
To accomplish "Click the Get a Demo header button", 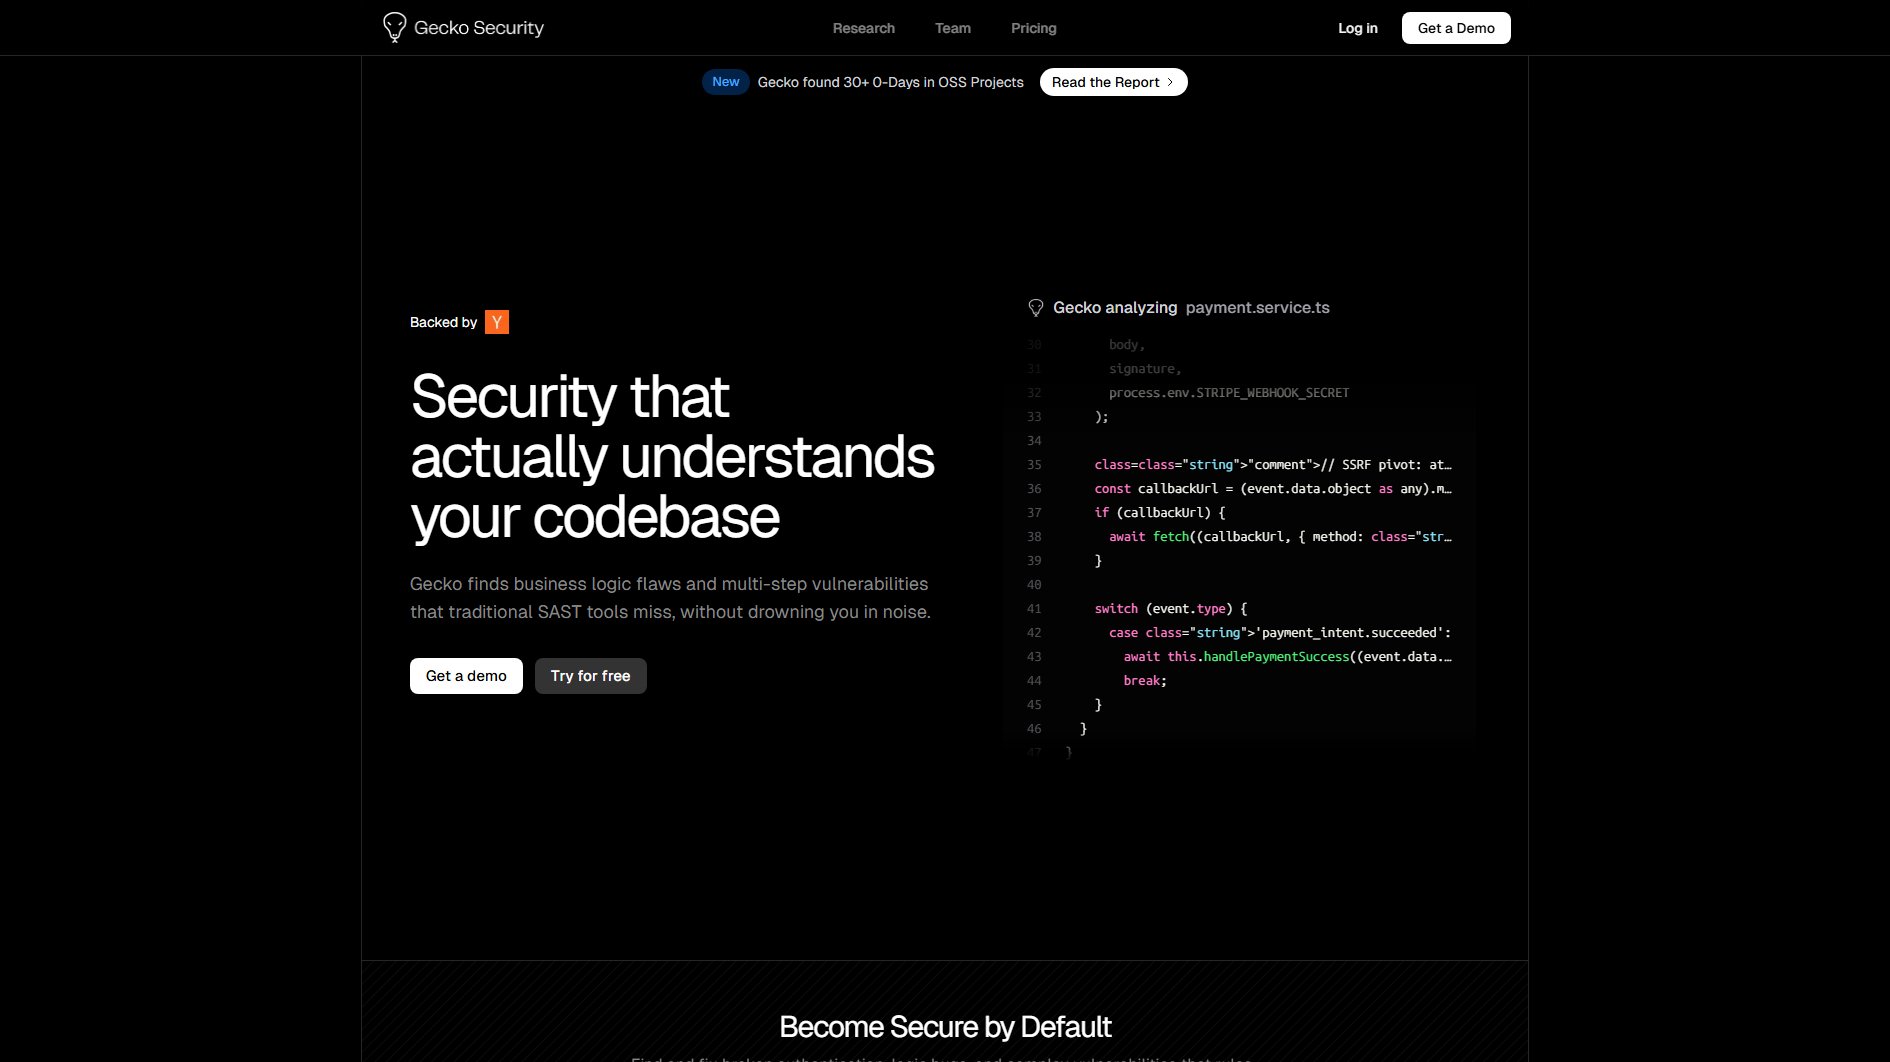I will pyautogui.click(x=1456, y=28).
